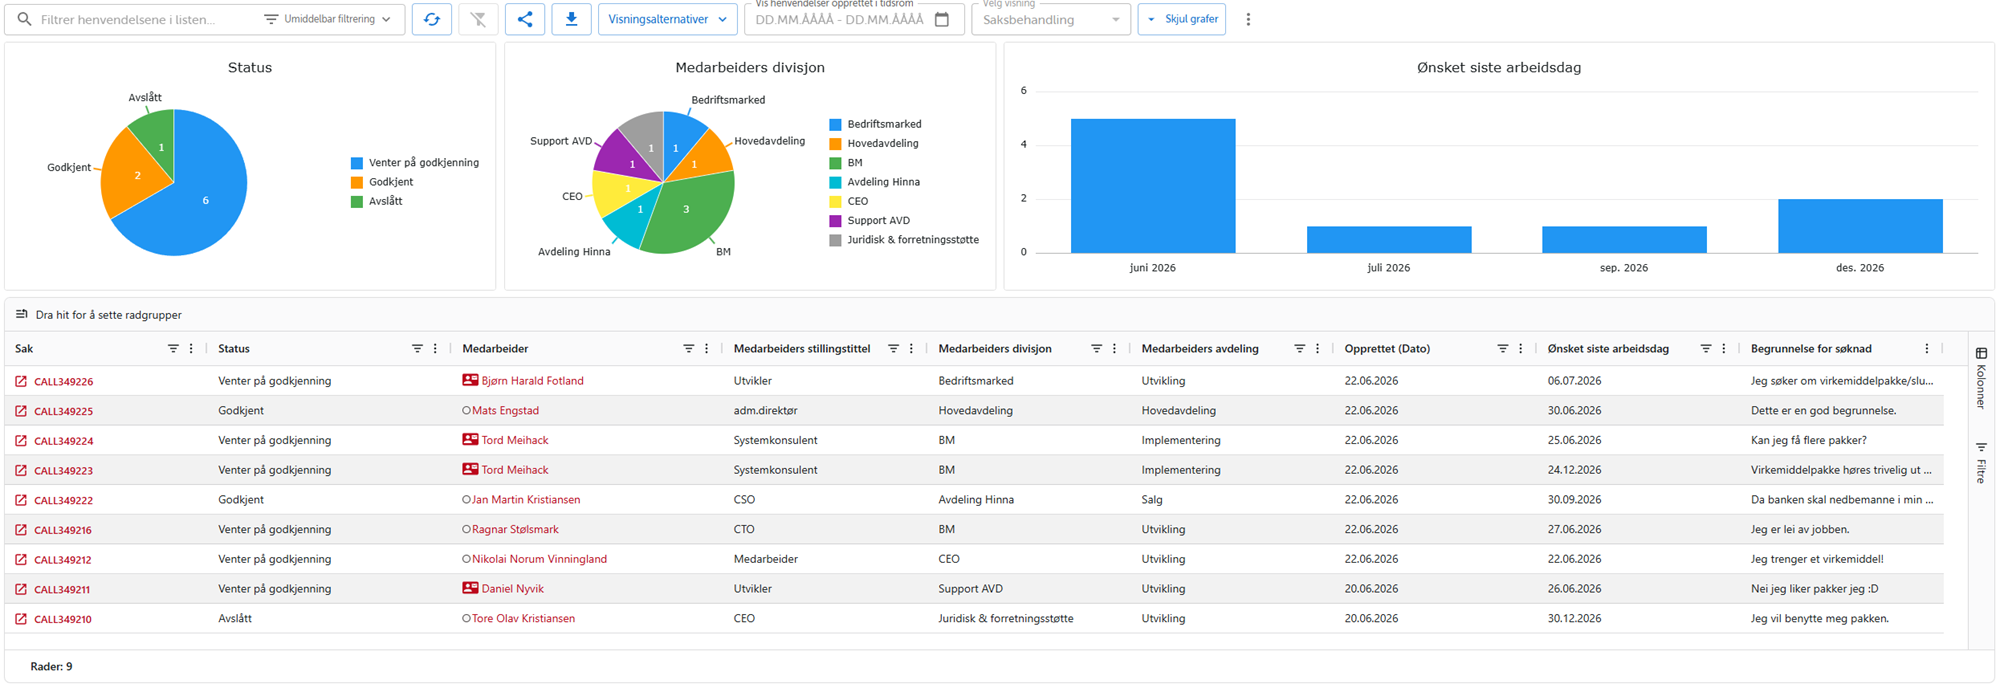Open filter for Status column

pyautogui.click(x=417, y=349)
